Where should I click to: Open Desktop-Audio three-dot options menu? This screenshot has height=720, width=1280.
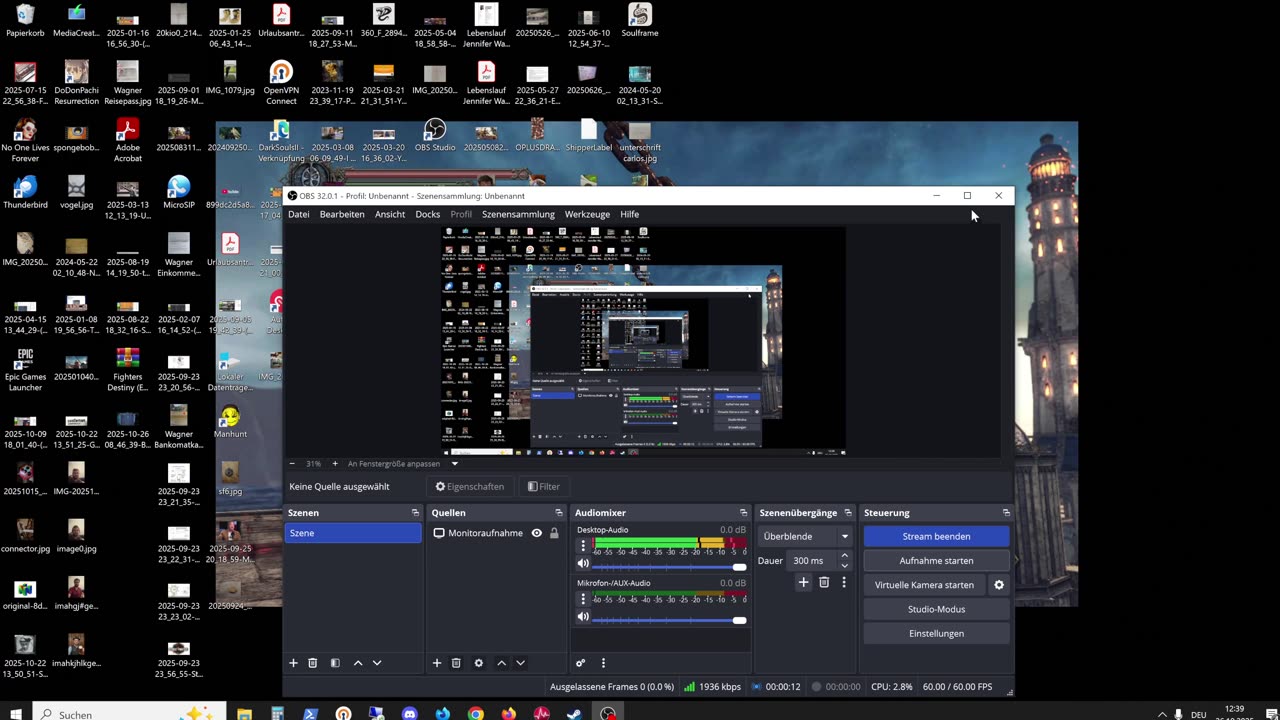583,546
